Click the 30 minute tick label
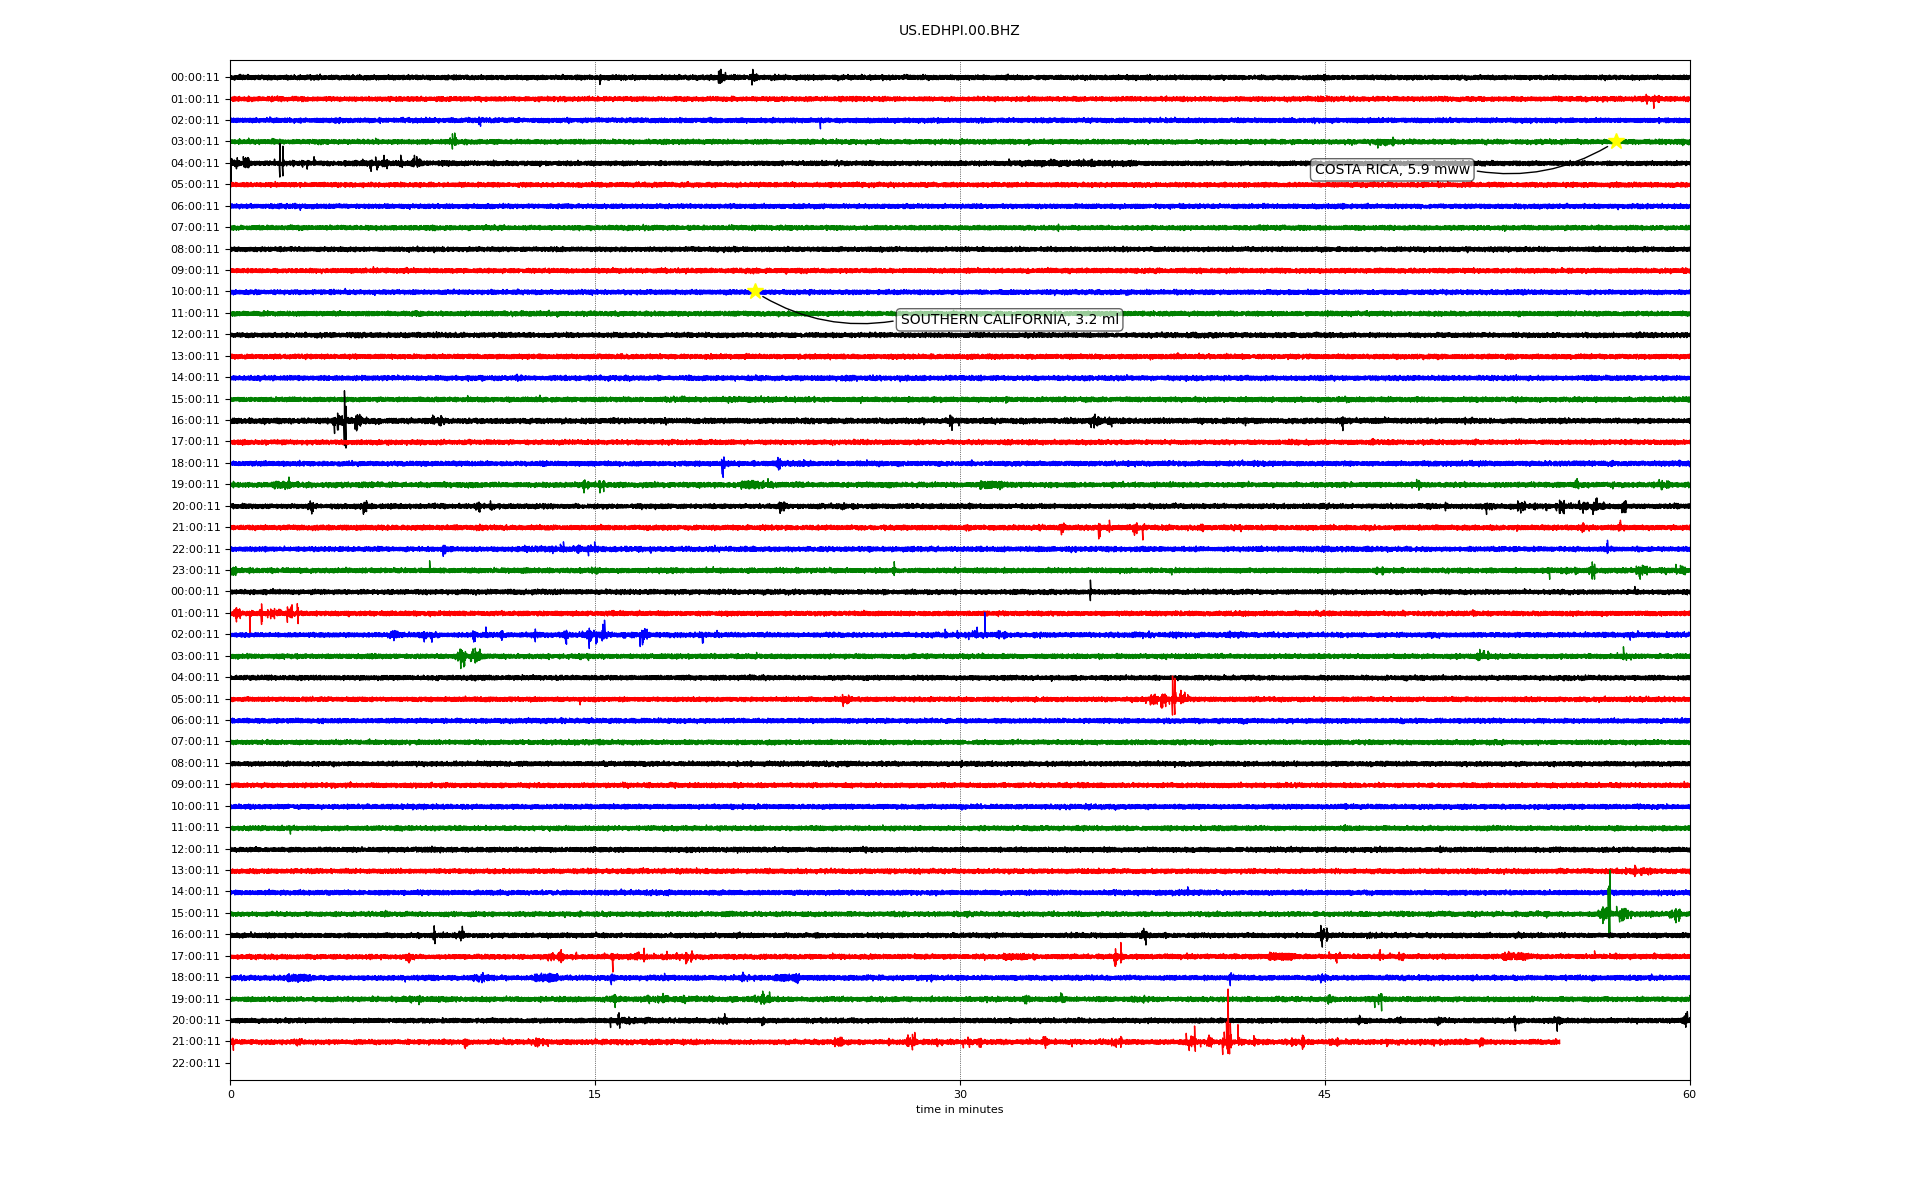Image resolution: width=1920 pixels, height=1200 pixels. [960, 1094]
